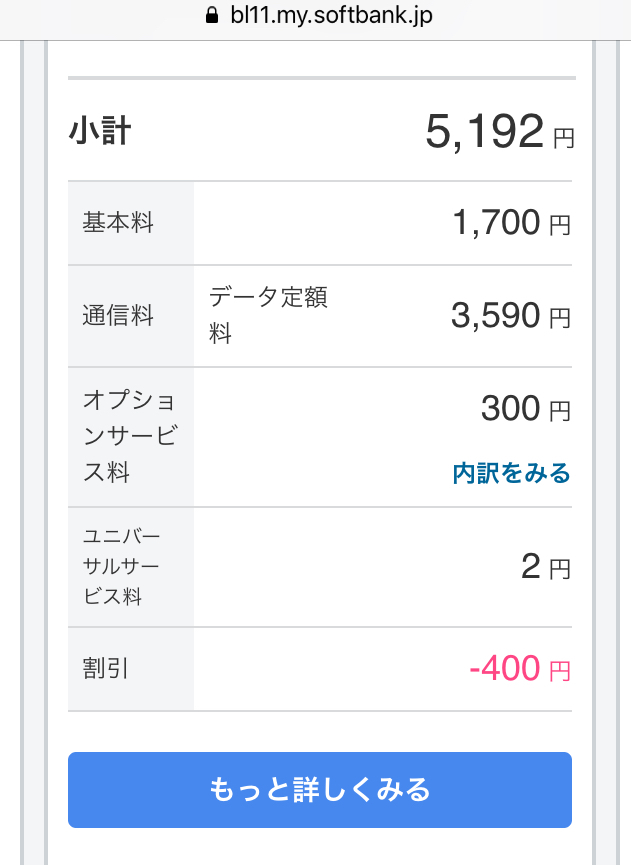Click the 割引 discount row label
This screenshot has height=865, width=631.
click(x=106, y=669)
